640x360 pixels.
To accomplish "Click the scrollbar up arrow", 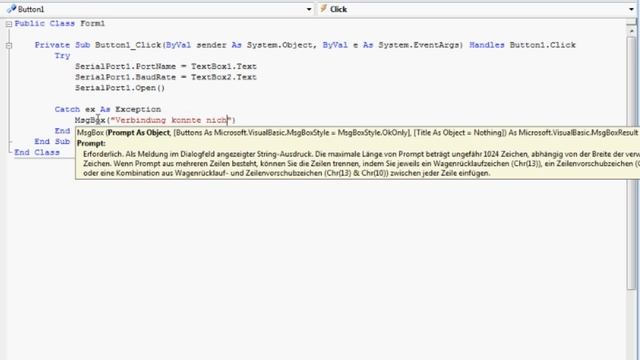I will tap(631, 30).
